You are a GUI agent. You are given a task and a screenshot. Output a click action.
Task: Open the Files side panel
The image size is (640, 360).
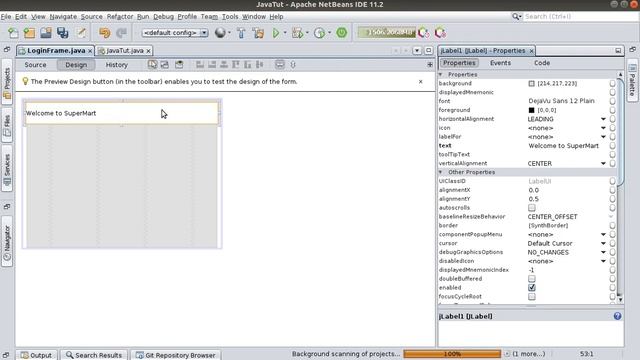click(7, 125)
